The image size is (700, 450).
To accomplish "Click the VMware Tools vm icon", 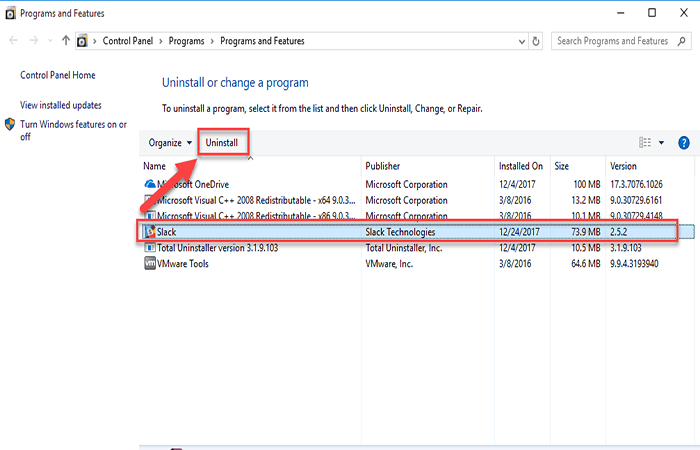I will (150, 263).
